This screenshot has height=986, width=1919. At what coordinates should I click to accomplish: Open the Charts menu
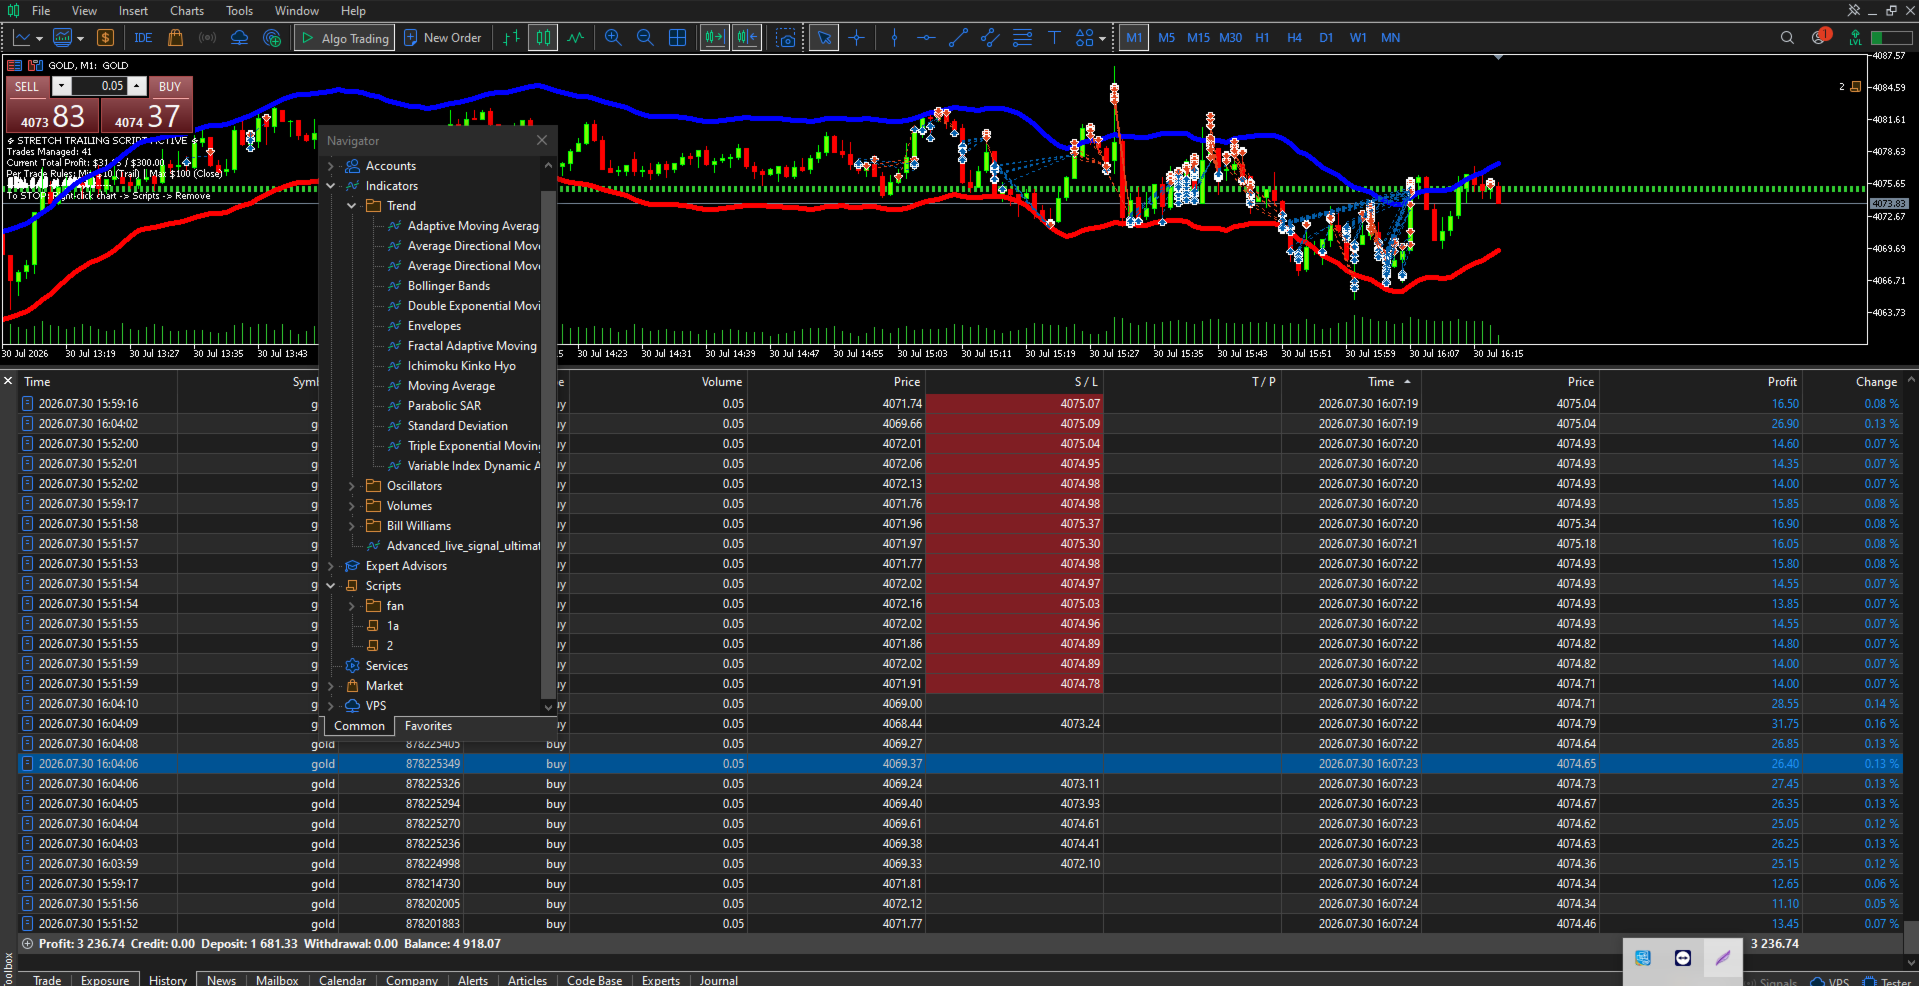point(187,11)
